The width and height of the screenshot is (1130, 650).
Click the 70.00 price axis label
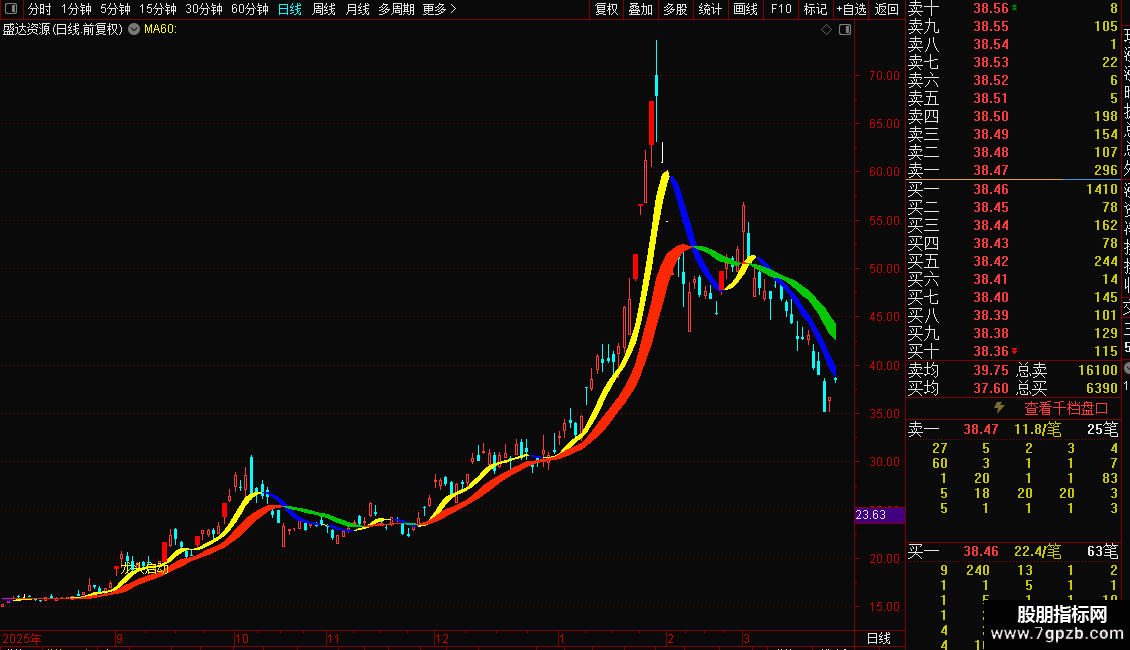(884, 75)
